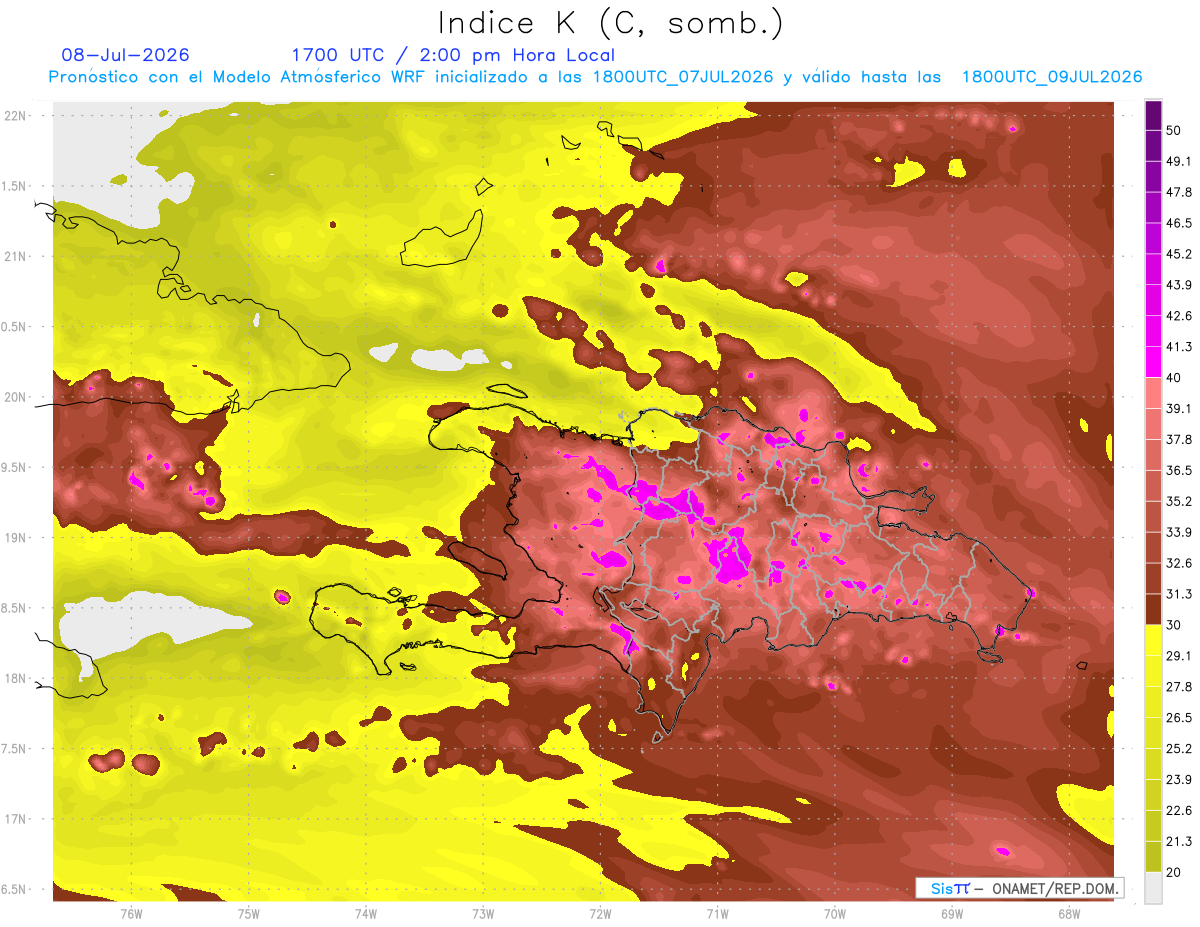Click the "17N" latitude label

[17, 820]
